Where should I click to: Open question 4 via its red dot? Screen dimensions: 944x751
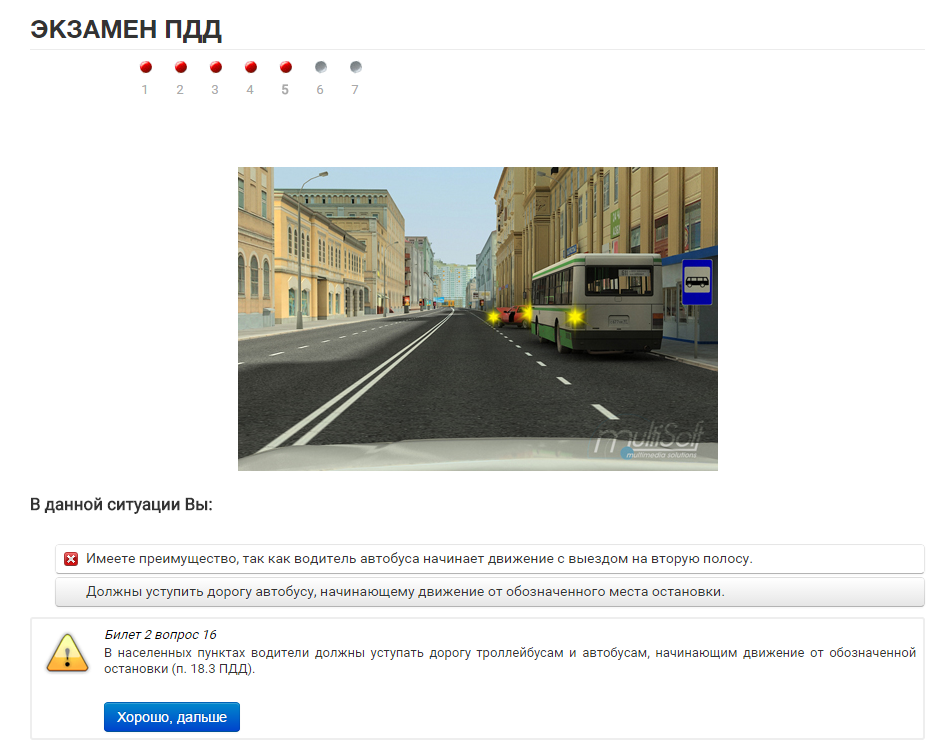pyautogui.click(x=250, y=68)
